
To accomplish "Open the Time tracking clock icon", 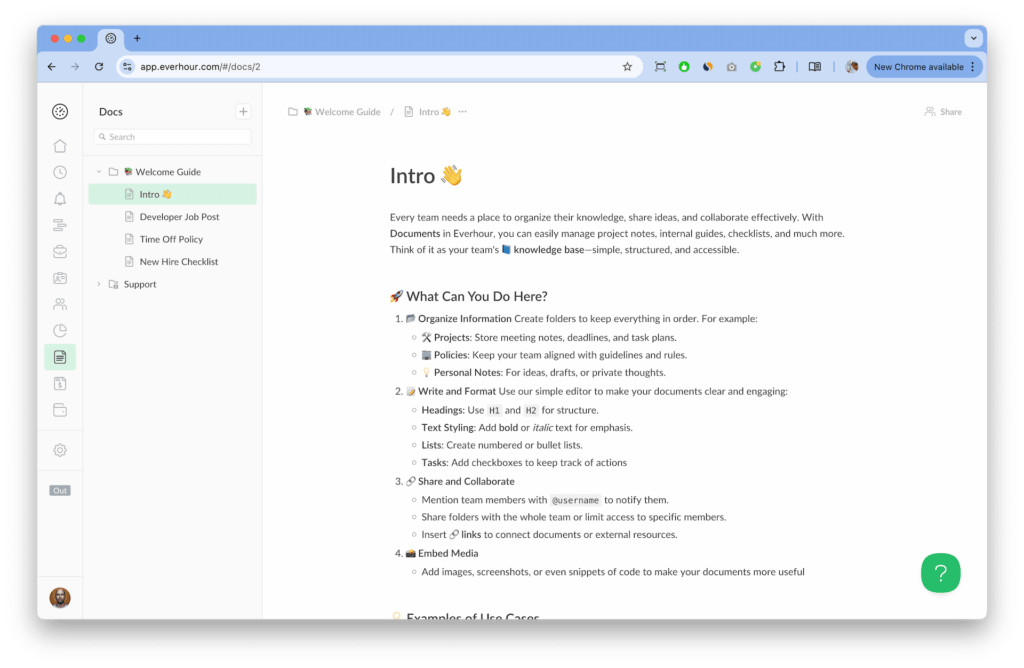I will (x=60, y=172).
